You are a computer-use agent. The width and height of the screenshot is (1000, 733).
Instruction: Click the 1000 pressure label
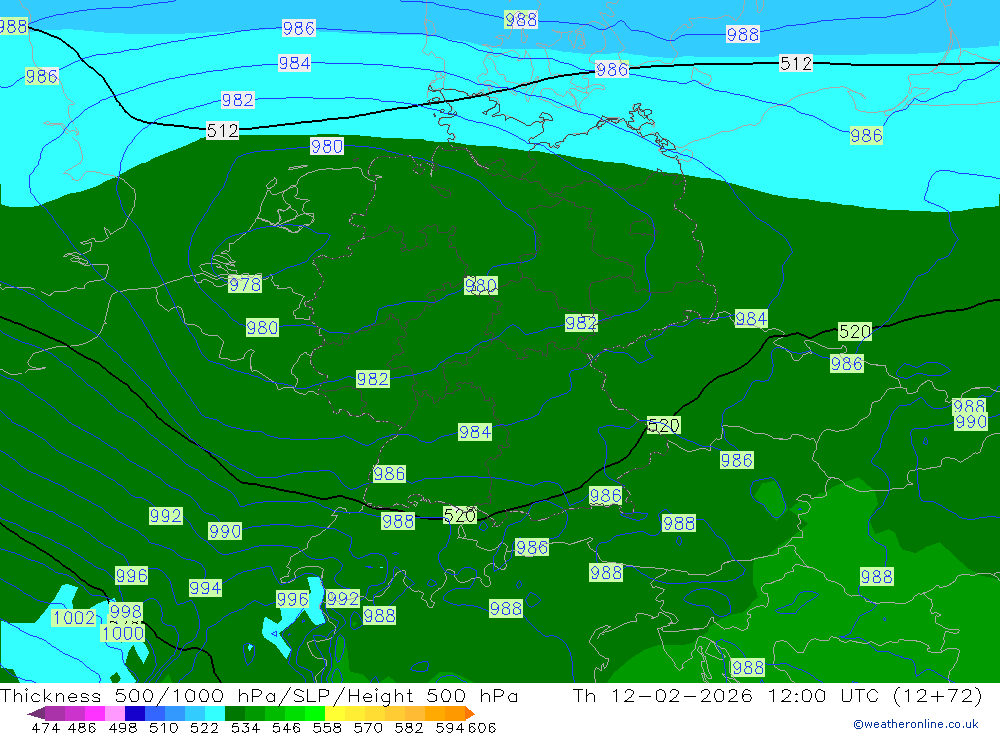(123, 633)
